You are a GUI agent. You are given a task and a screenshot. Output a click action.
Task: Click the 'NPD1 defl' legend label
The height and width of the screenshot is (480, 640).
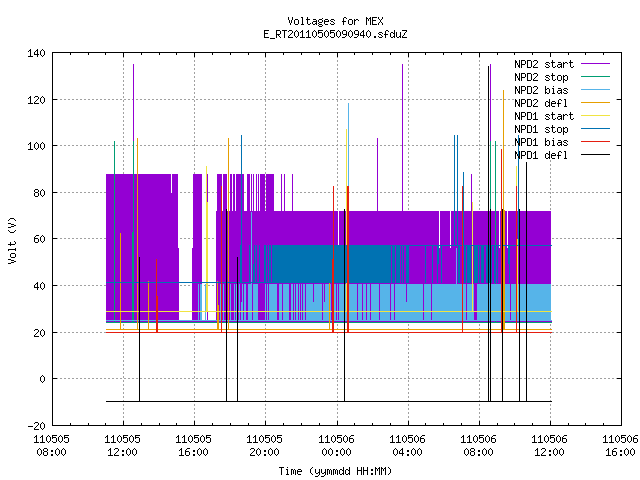pyautogui.click(x=541, y=156)
